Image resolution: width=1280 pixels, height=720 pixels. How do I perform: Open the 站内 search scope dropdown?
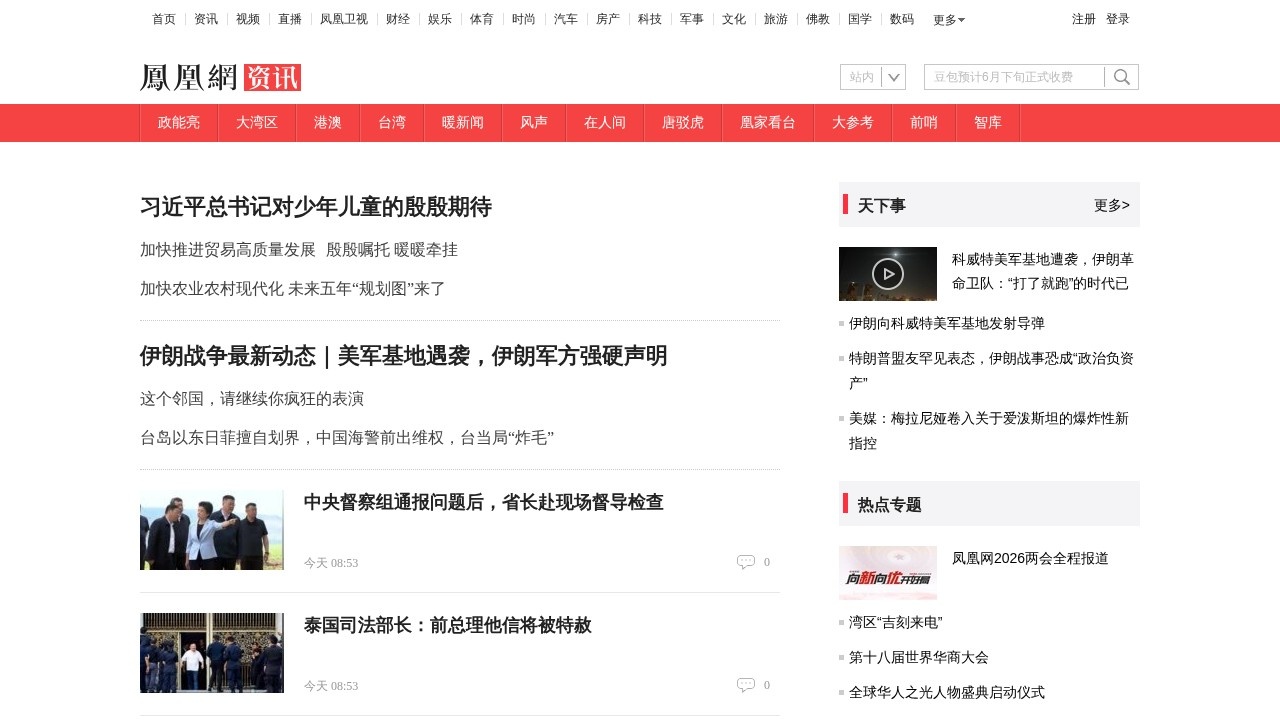[873, 77]
